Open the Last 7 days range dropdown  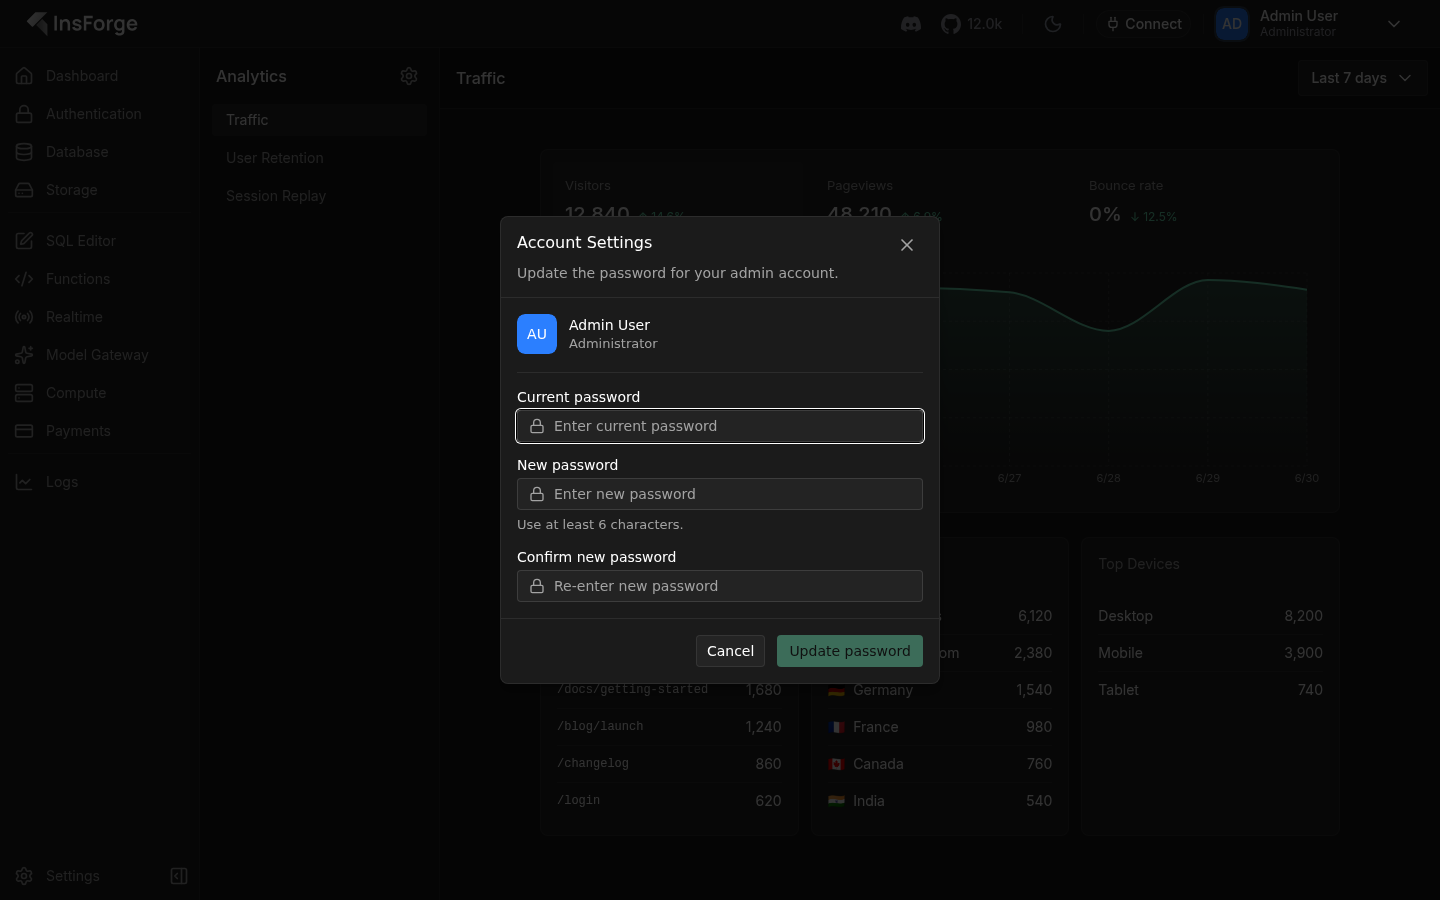pyautogui.click(x=1361, y=78)
